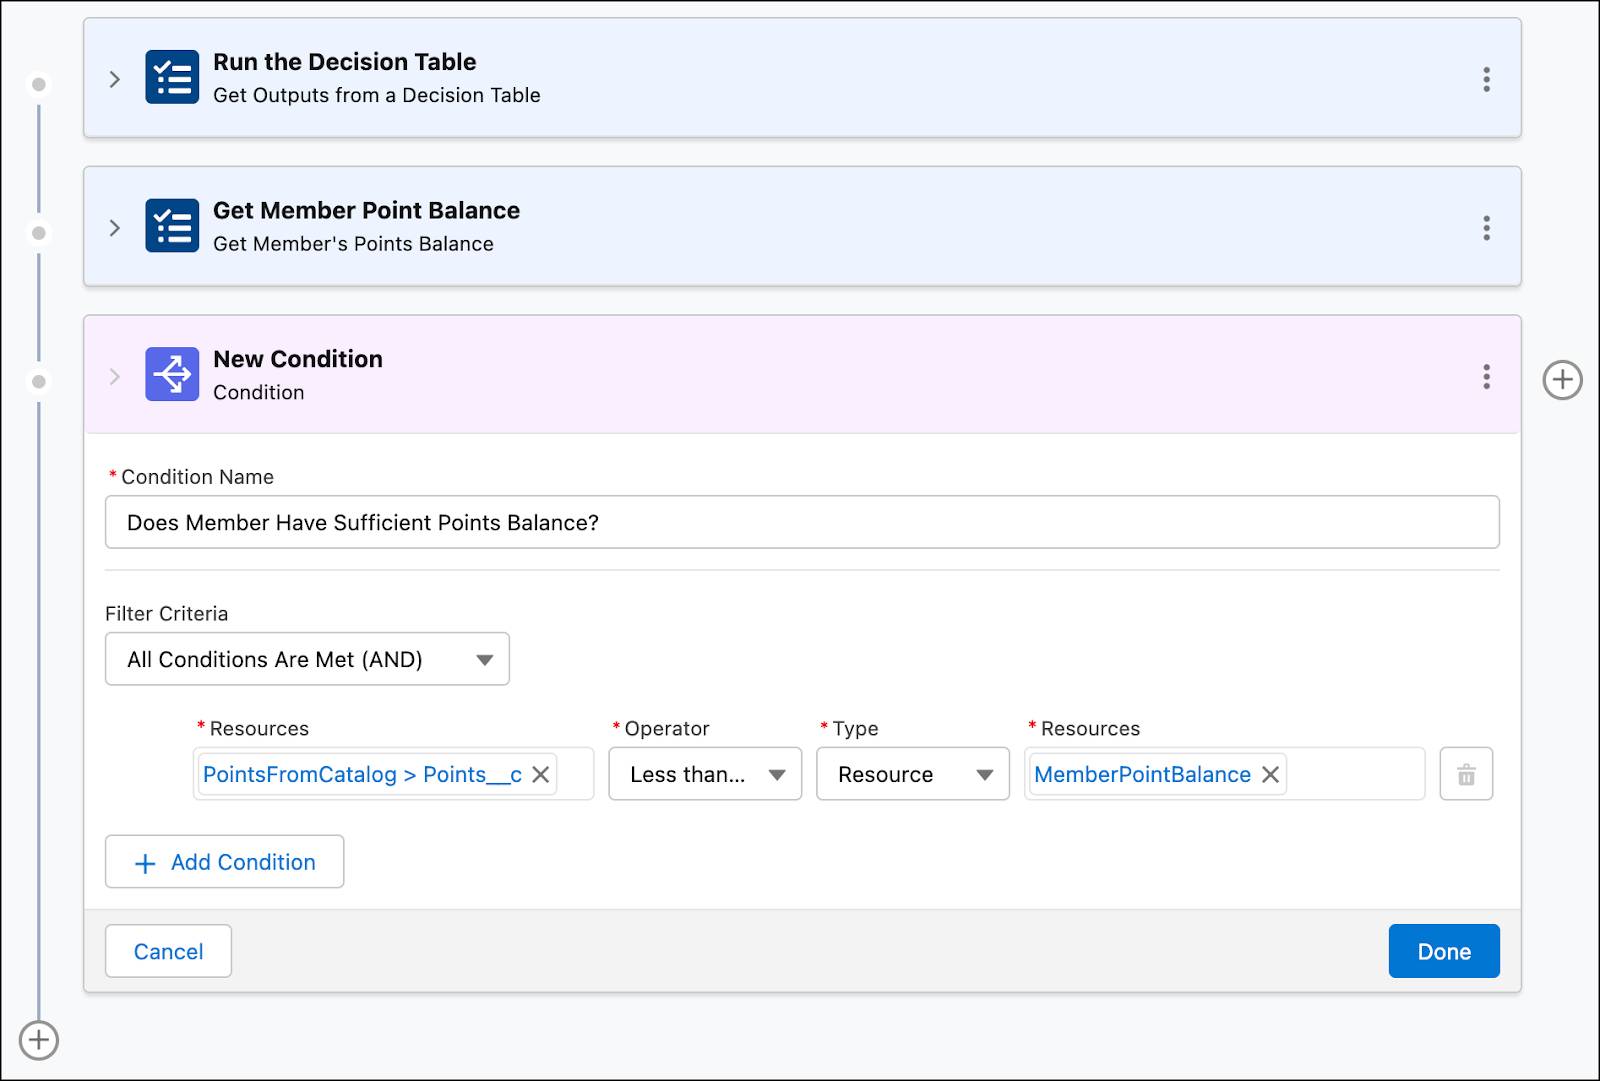The image size is (1600, 1081).
Task: Click the timeline dot for Get Member Point Balance
Action: pos(39,233)
